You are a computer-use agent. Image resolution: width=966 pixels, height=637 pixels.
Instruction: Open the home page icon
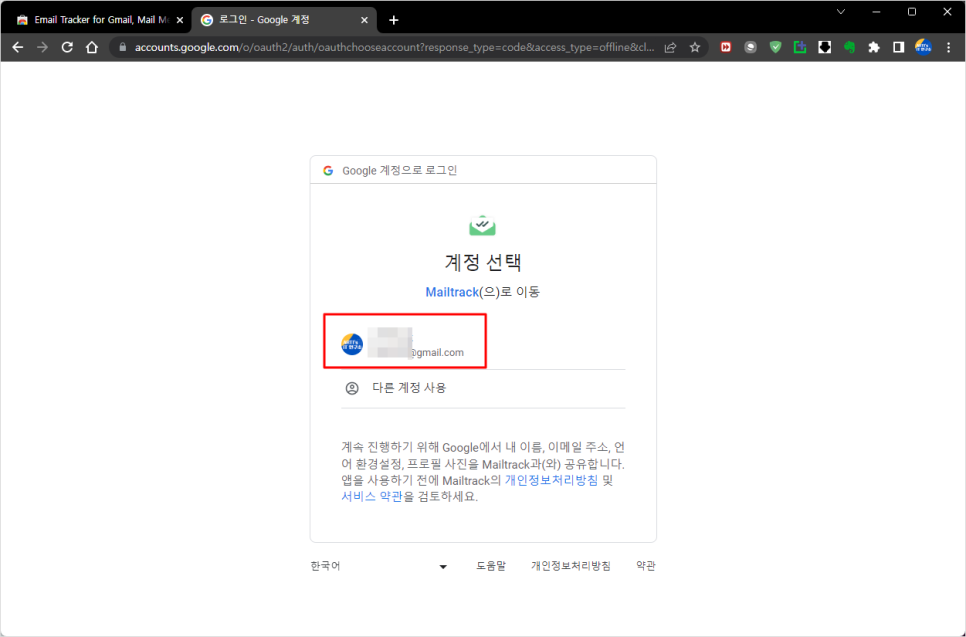point(92,47)
